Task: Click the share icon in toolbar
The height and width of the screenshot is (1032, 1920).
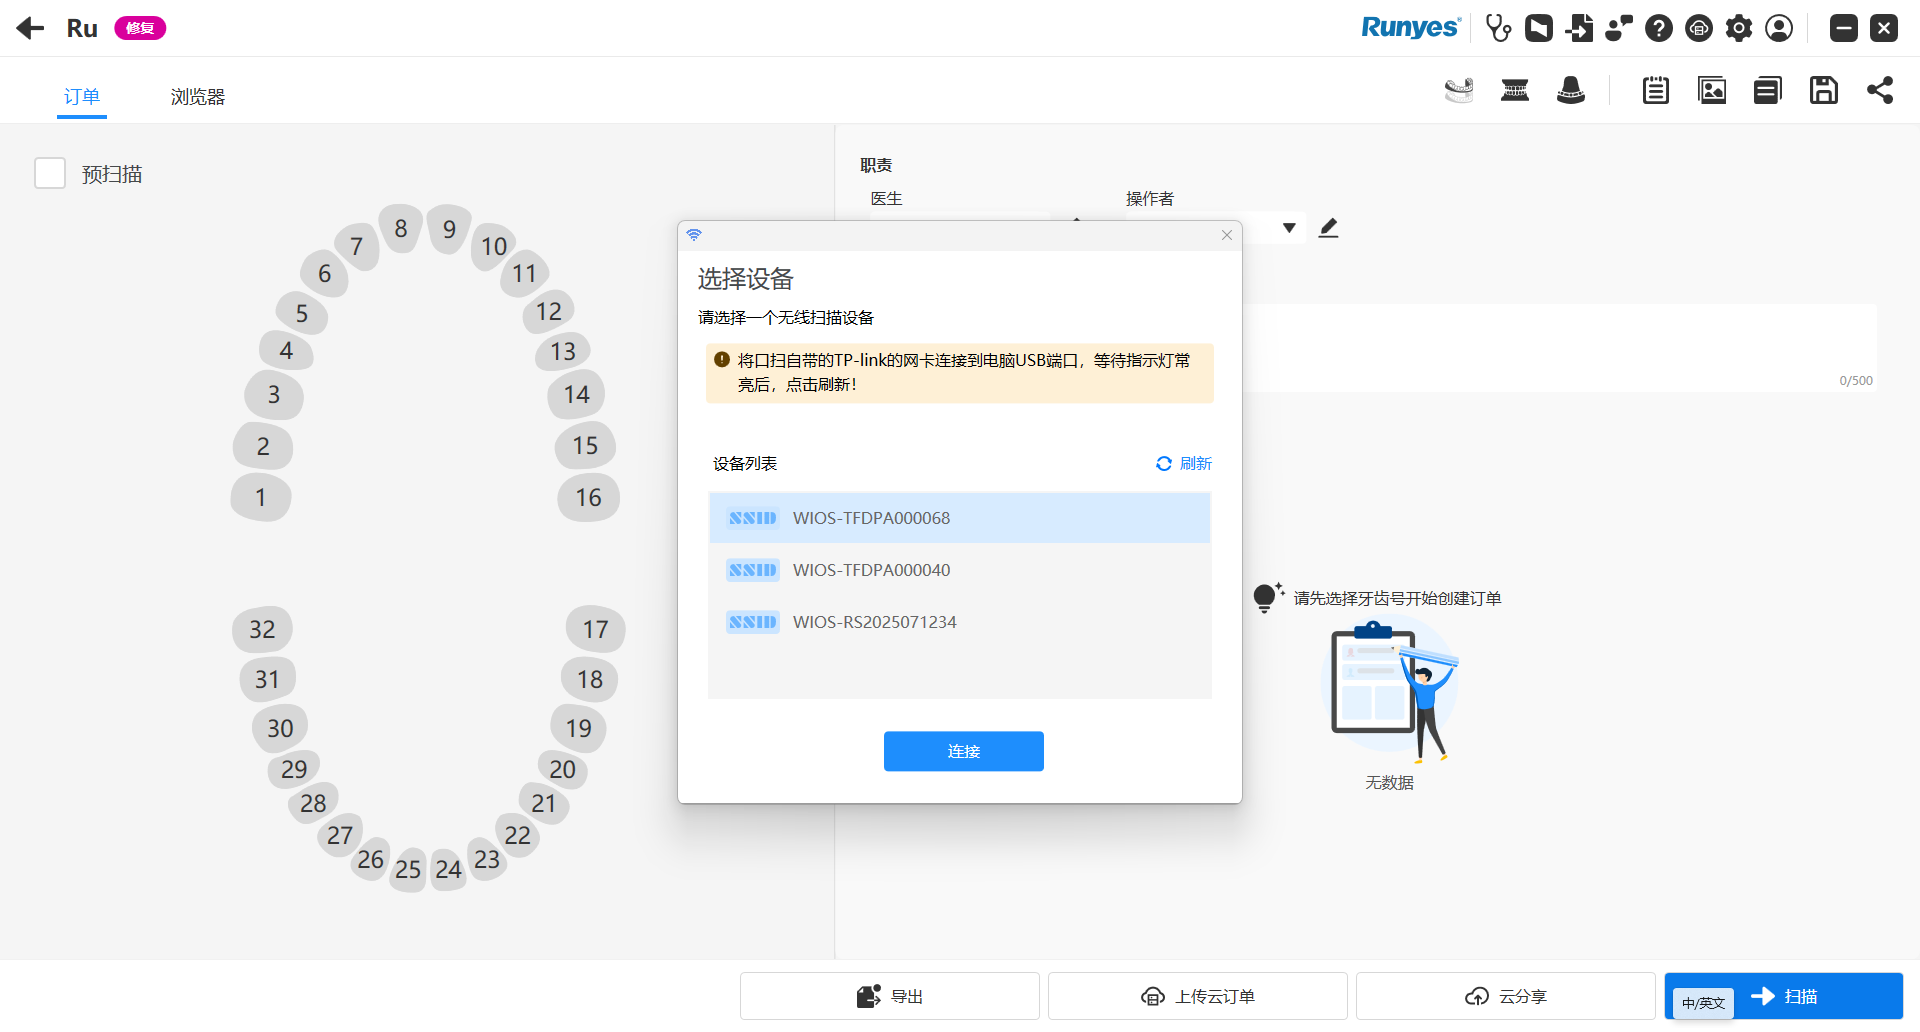Action: coord(1879,90)
